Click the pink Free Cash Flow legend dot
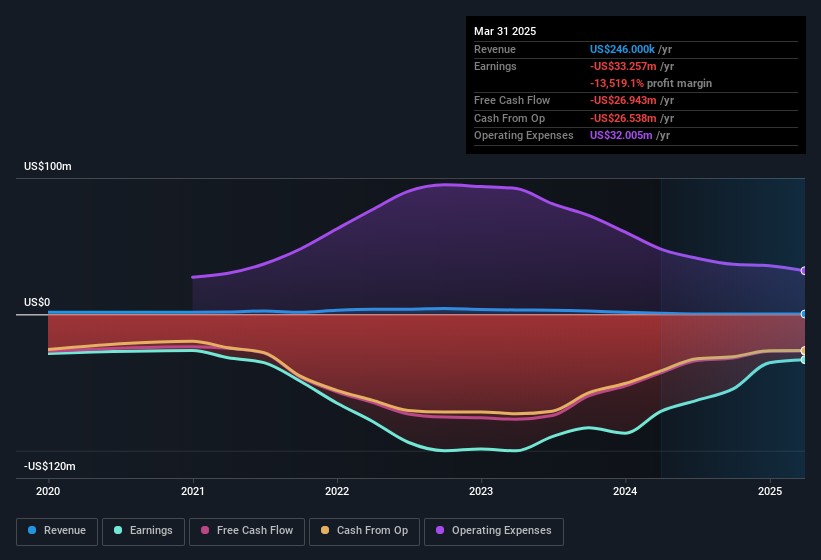 [205, 531]
